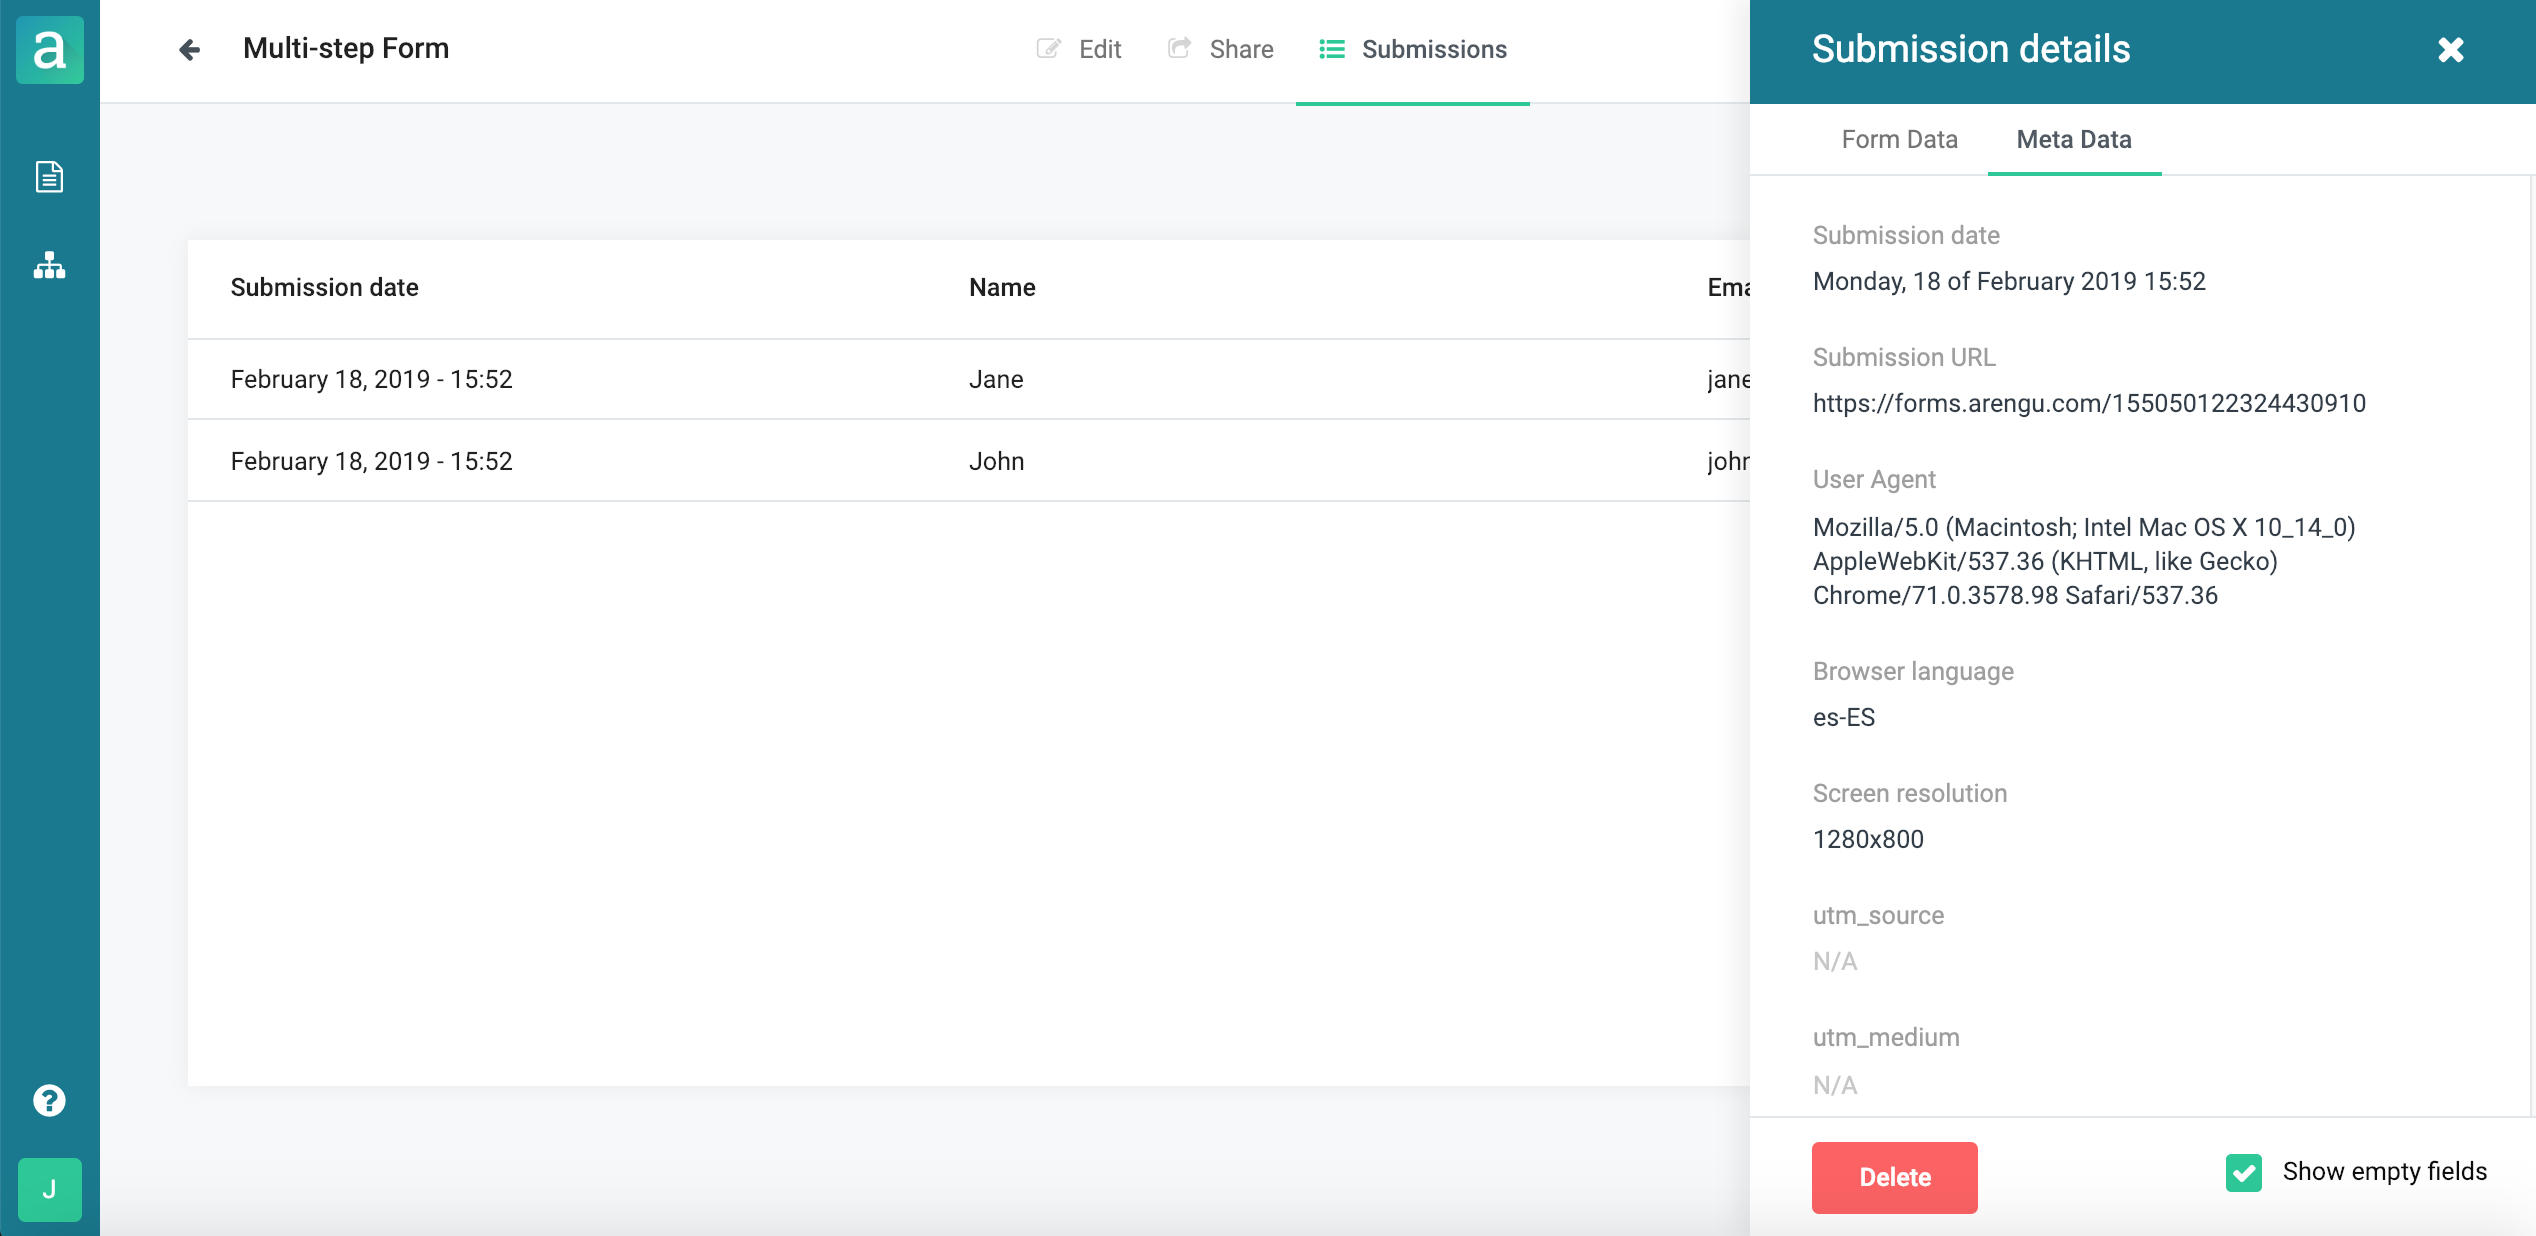2536x1236 pixels.
Task: Click the utm_source field label
Action: click(1878, 915)
